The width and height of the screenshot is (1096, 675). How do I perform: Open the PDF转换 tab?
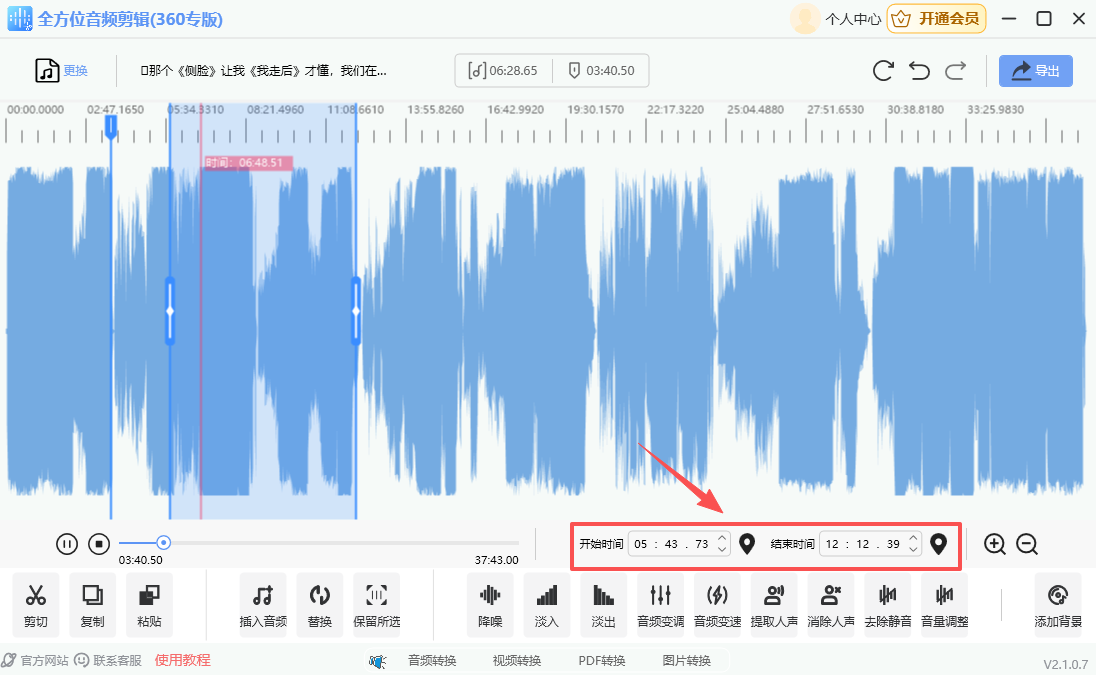coord(602,660)
